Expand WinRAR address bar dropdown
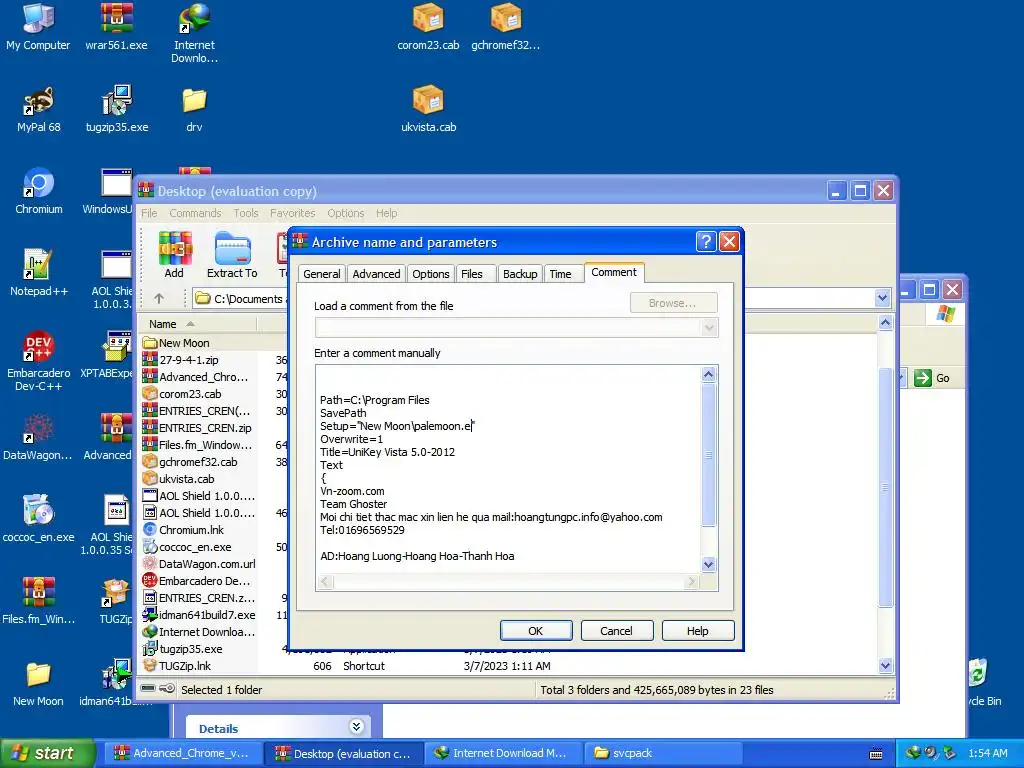The image size is (1024, 768). (x=882, y=298)
